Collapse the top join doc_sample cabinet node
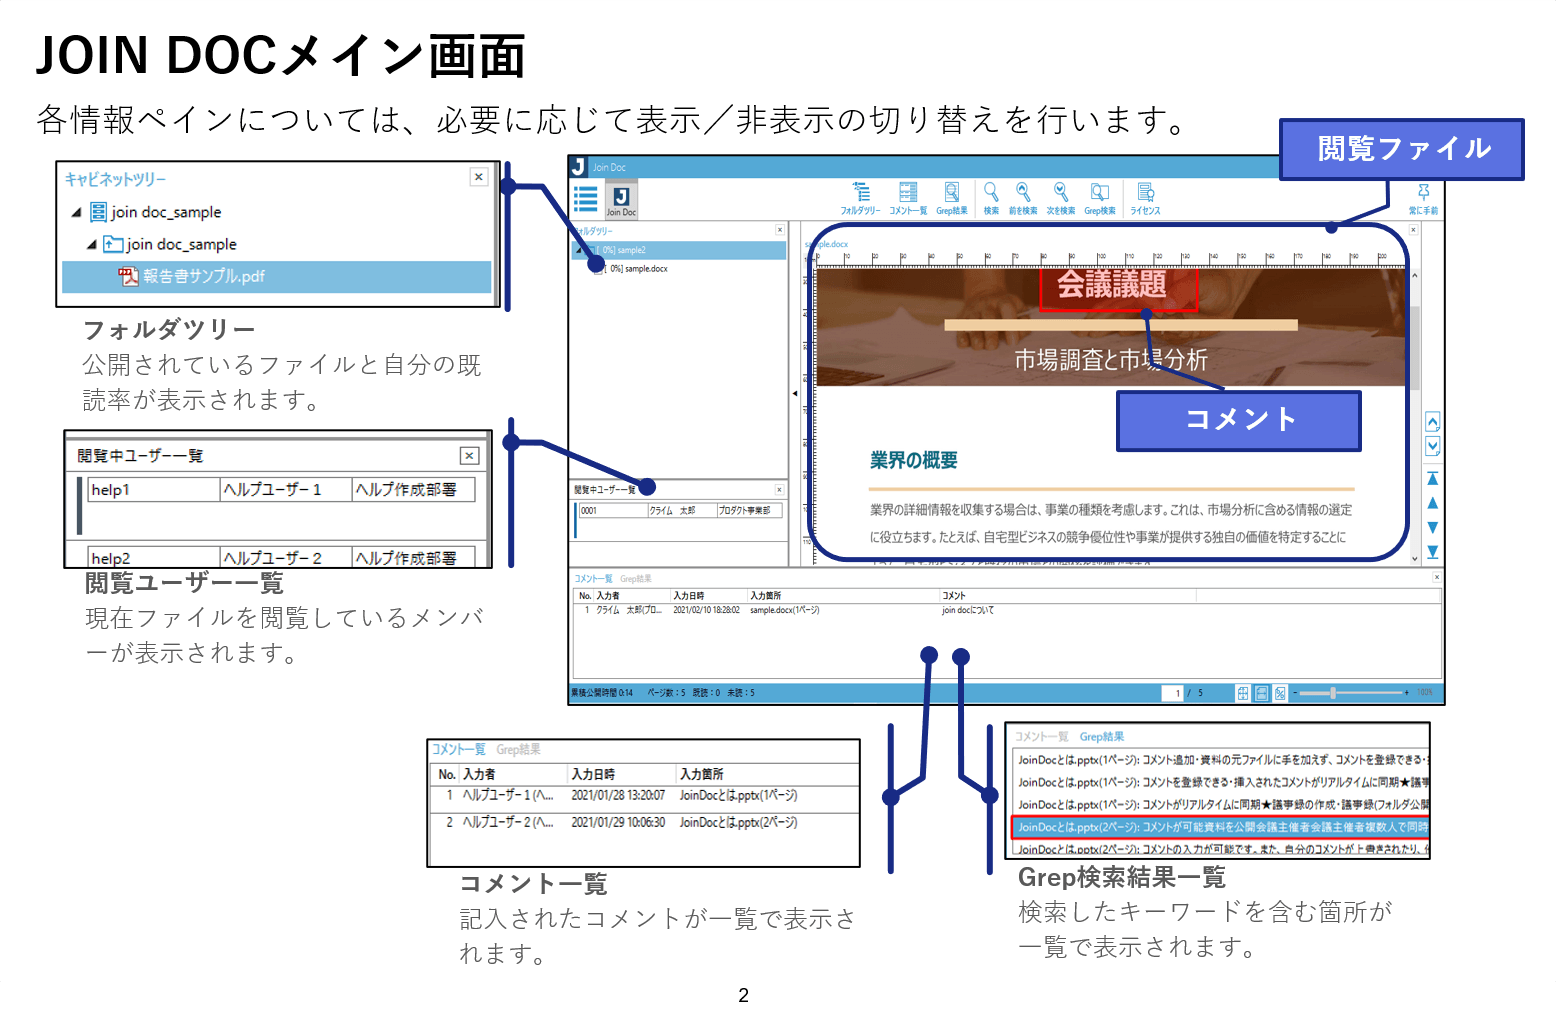The height and width of the screenshot is (1018, 1556). point(77,212)
